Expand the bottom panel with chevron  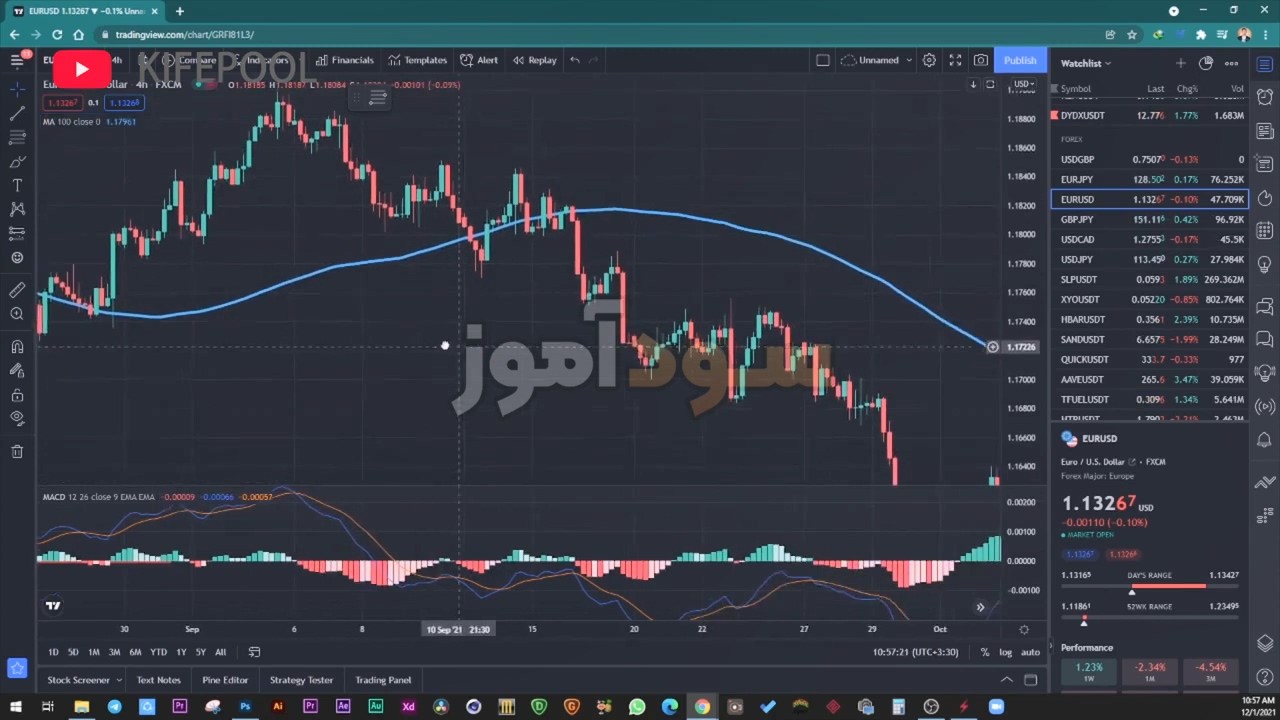1007,680
